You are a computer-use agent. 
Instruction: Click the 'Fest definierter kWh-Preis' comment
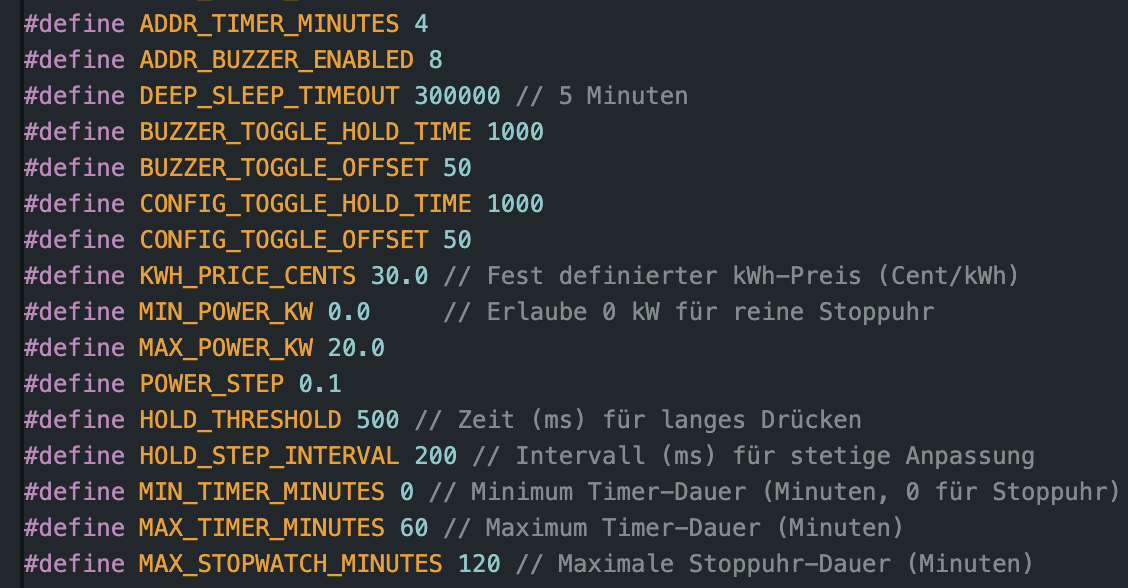point(674,276)
